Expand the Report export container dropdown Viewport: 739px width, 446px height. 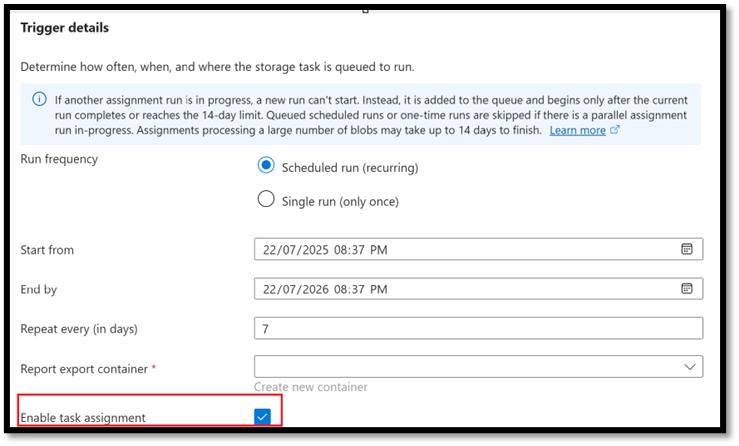(478, 366)
